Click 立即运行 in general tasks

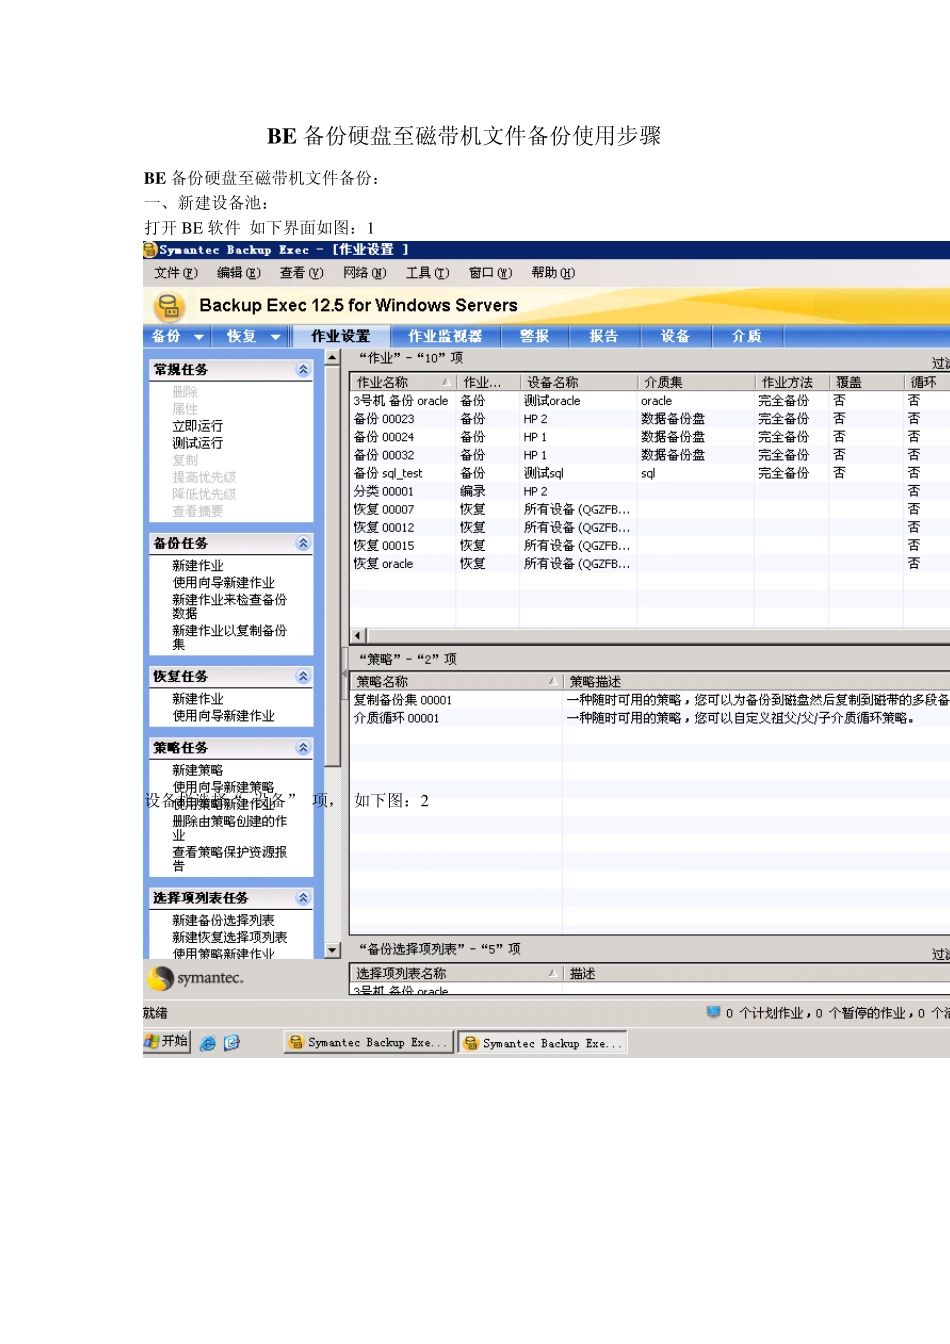pos(197,426)
